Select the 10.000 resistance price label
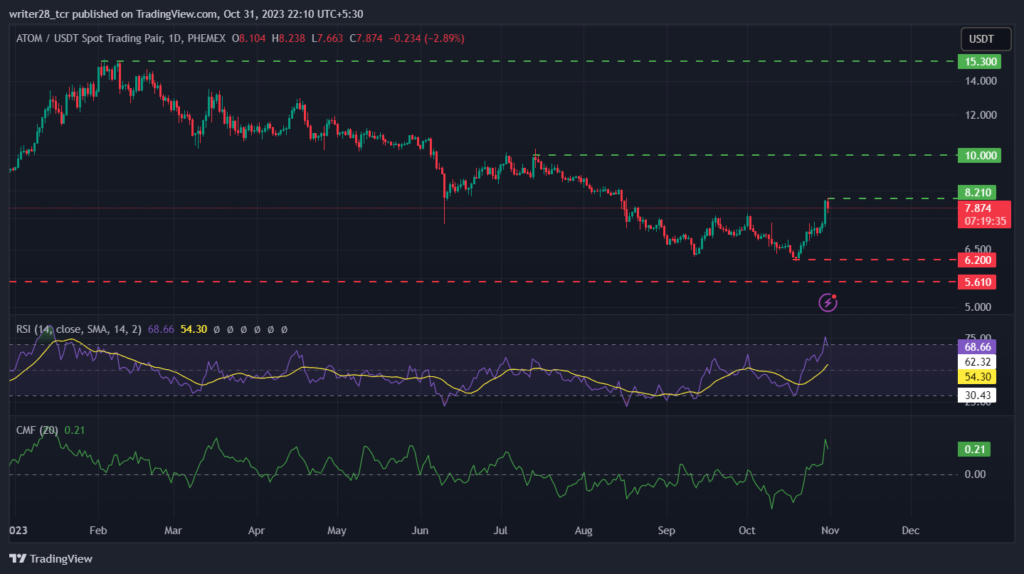The height and width of the screenshot is (574, 1024). 979,155
